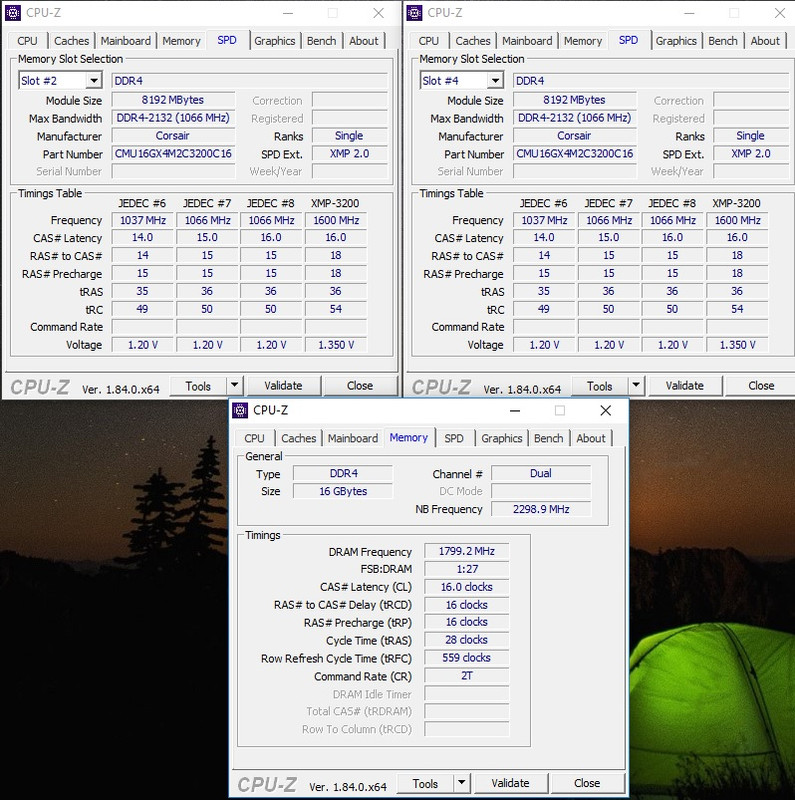This screenshot has height=800, width=795.
Task: Switch to CPU tab in Slot #2 window
Action: 27,41
